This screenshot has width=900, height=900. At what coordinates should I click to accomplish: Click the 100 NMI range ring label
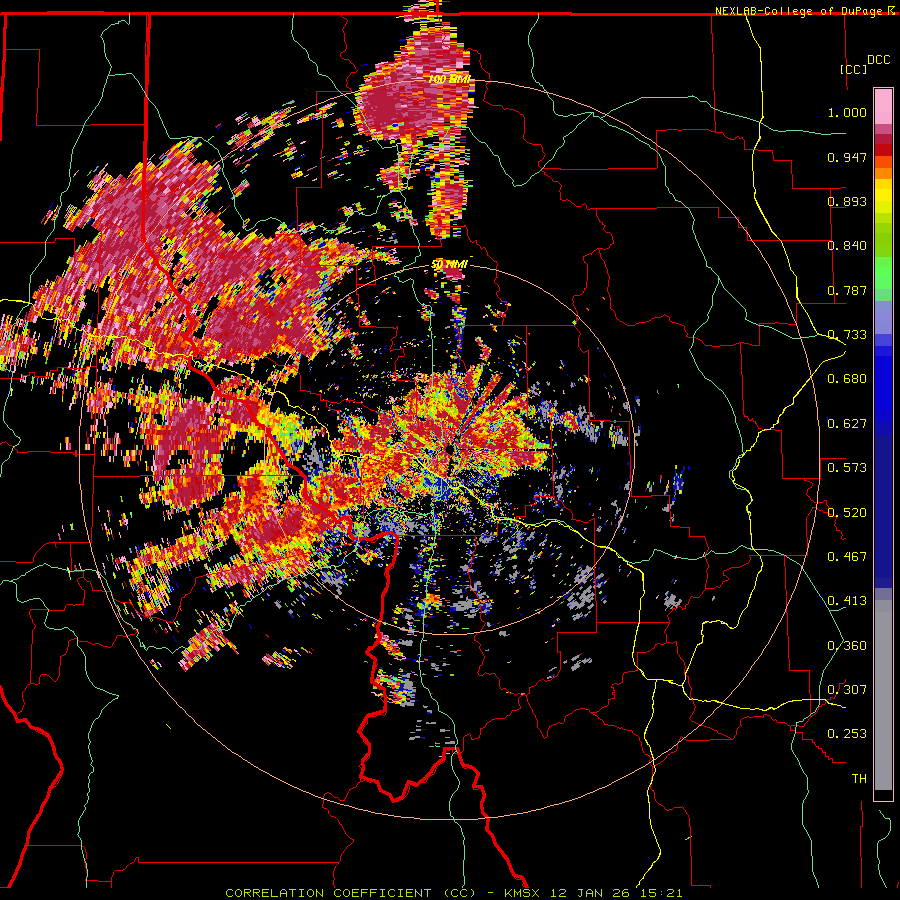pyautogui.click(x=449, y=79)
